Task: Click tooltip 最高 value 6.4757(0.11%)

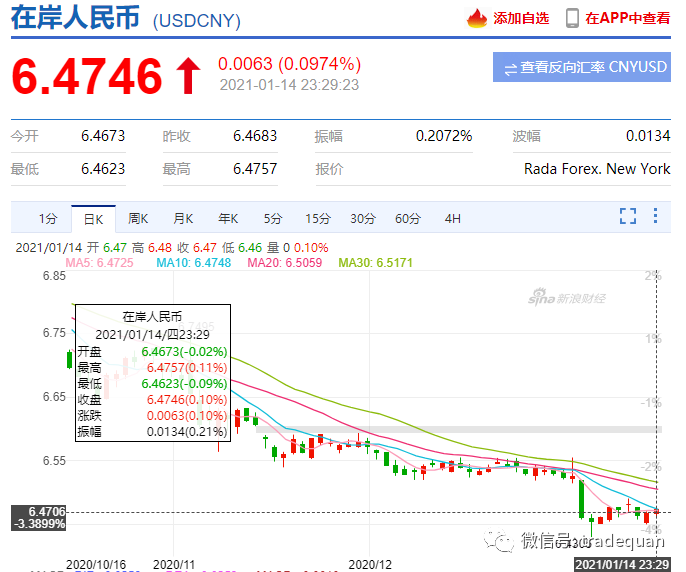Action: 187,368
